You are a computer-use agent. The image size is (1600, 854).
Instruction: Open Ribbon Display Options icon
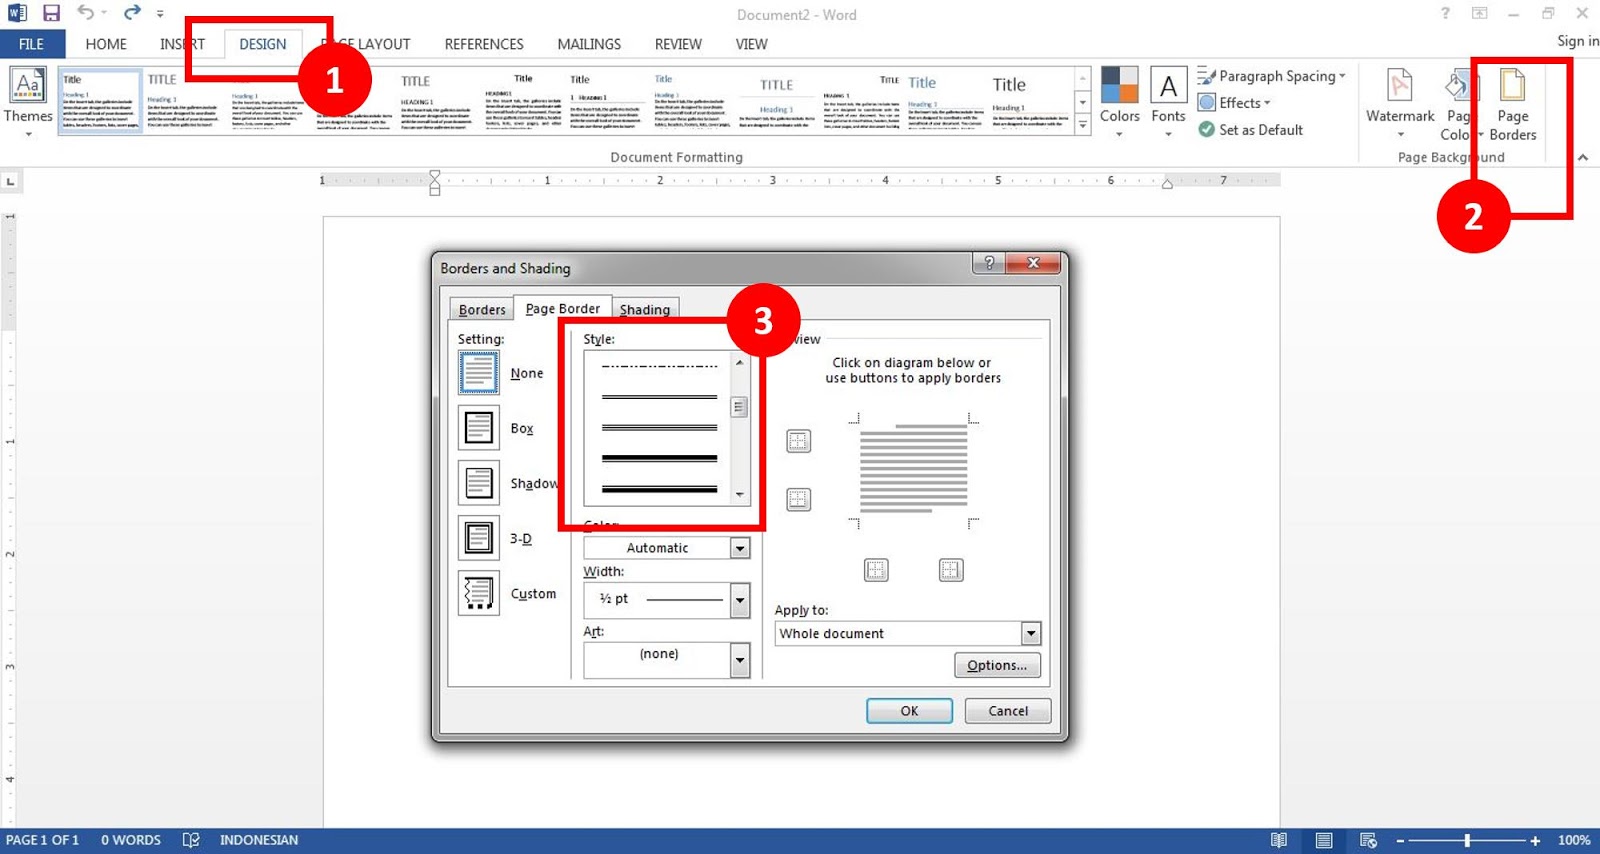[1480, 13]
